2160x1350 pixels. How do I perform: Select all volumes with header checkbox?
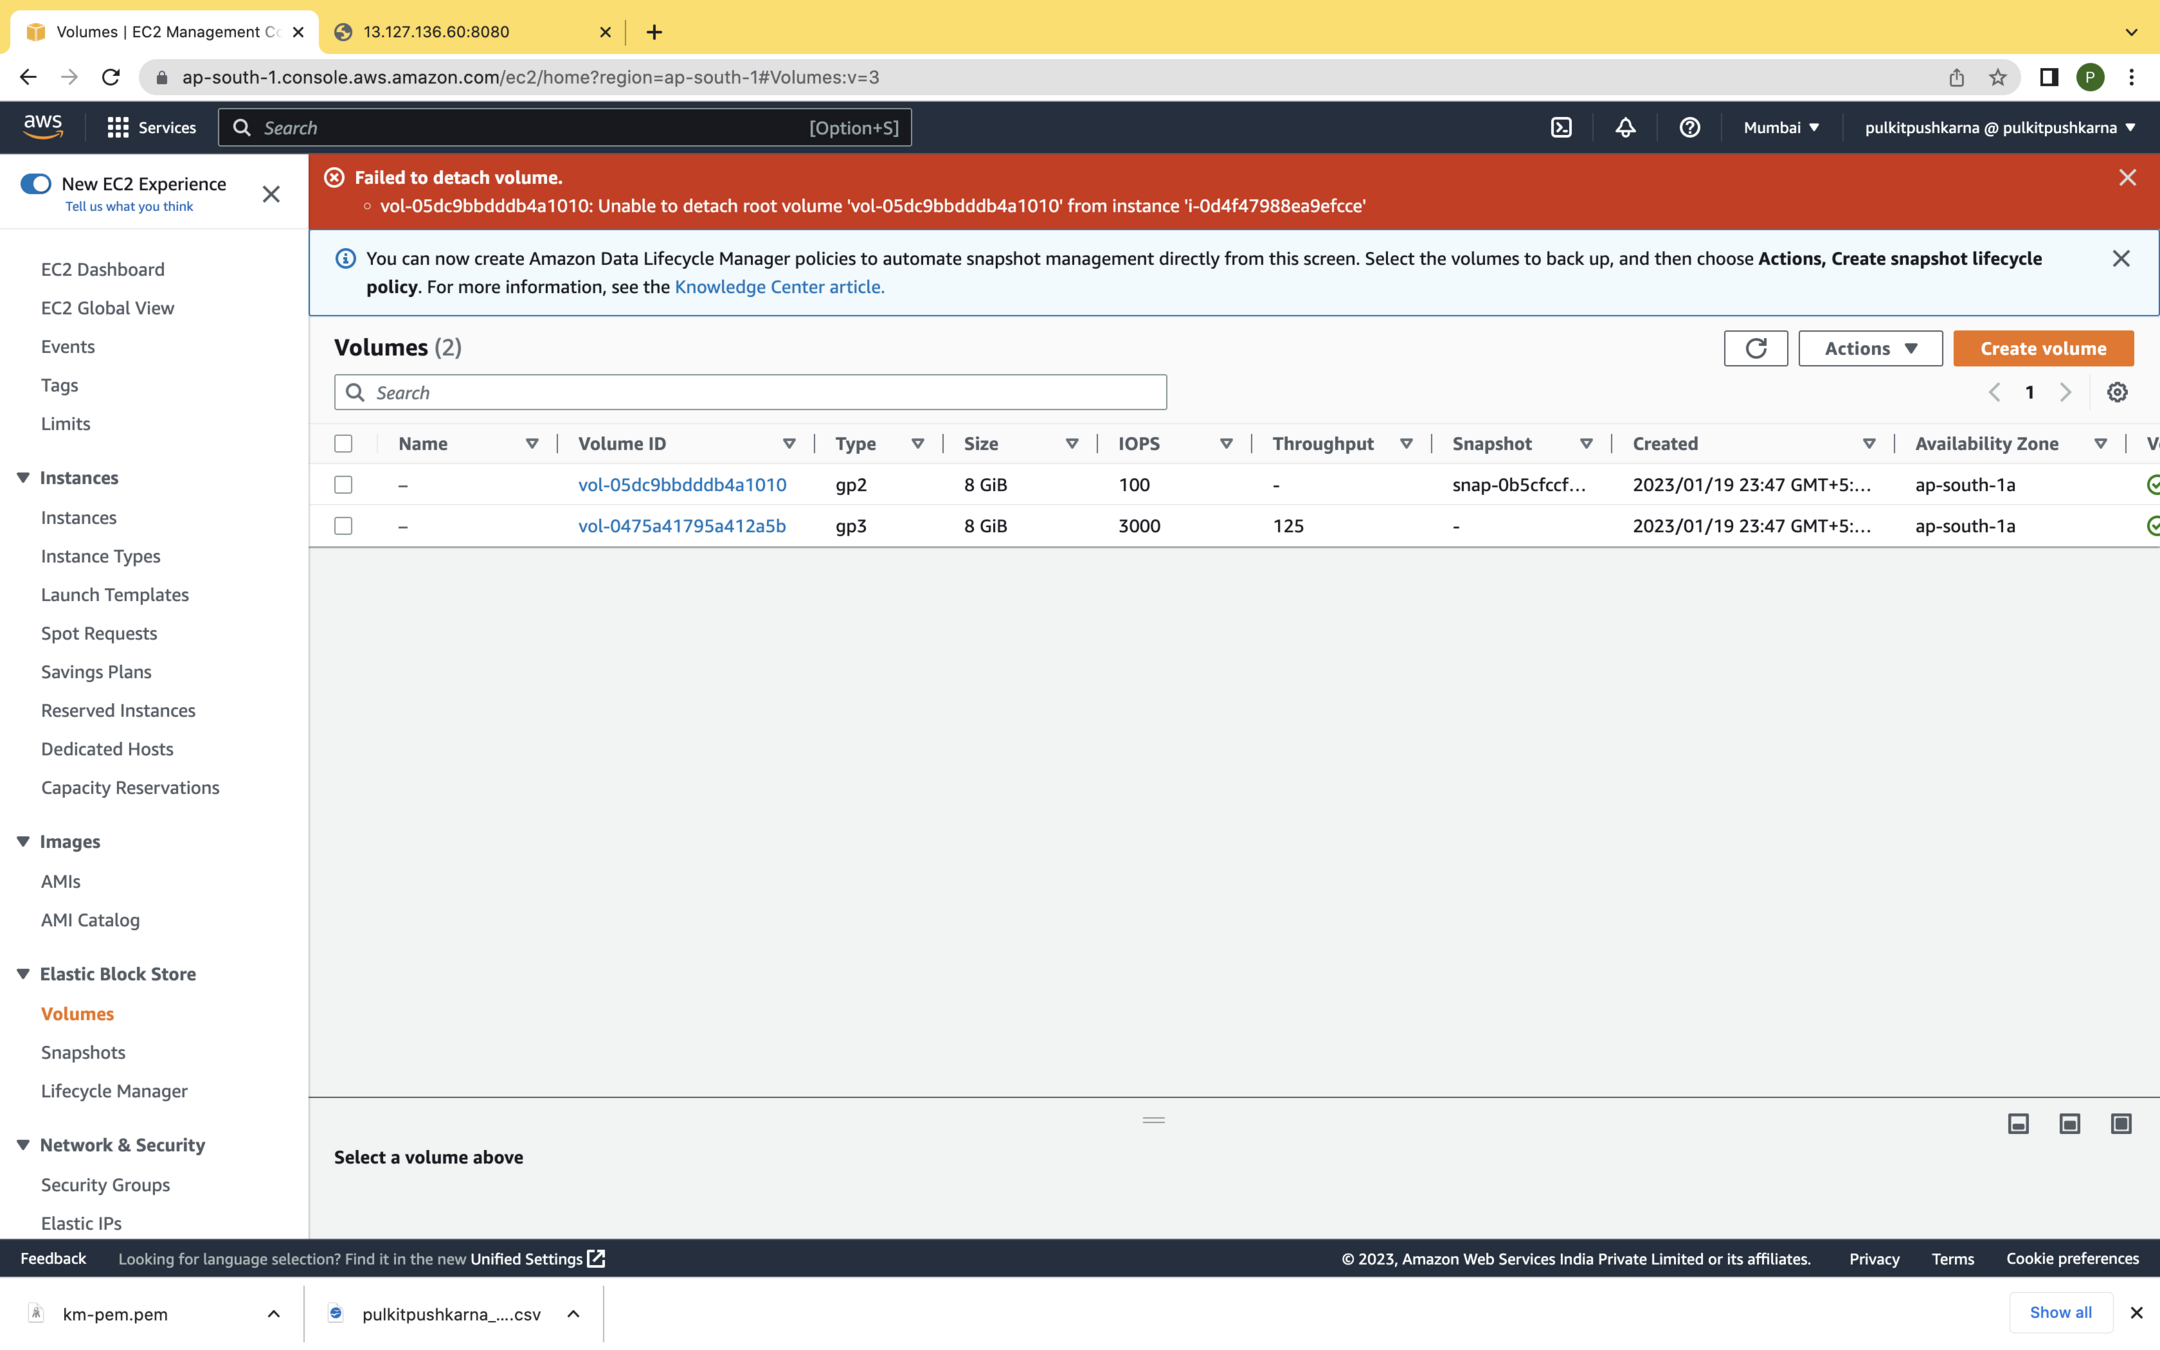[x=343, y=444]
